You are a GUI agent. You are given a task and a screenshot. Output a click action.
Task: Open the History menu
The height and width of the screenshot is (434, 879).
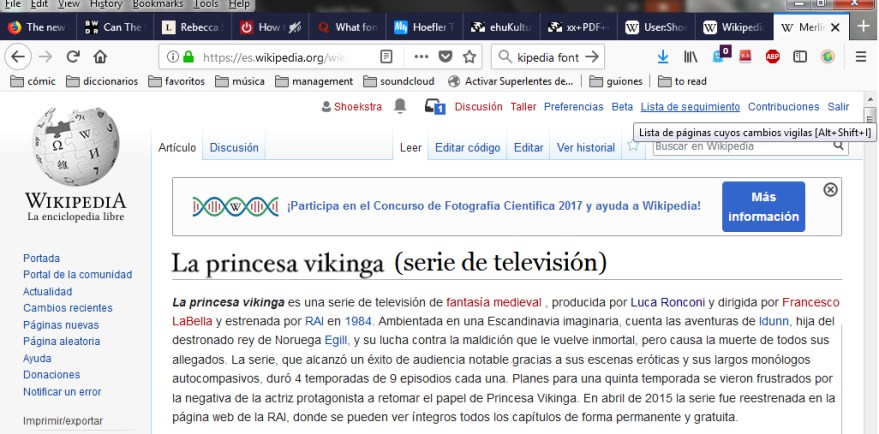105,4
